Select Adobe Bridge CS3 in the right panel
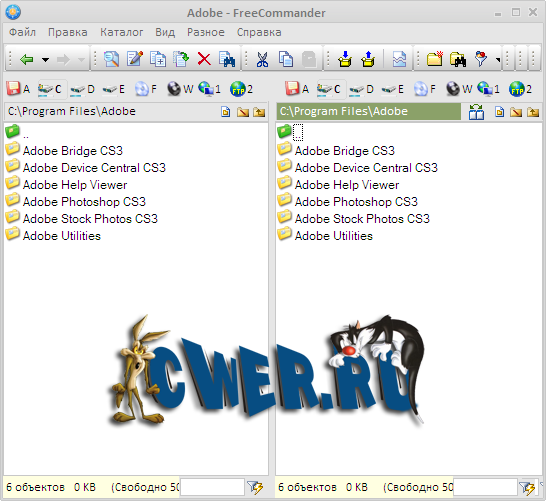The image size is (546, 501). click(x=345, y=151)
